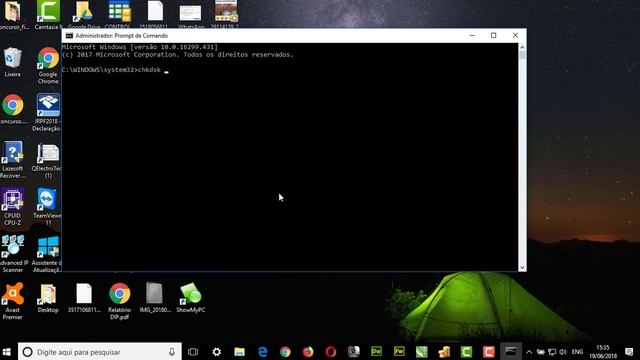Select the concurso Chrome shortcut icon
640x360 pixels.
(13, 109)
